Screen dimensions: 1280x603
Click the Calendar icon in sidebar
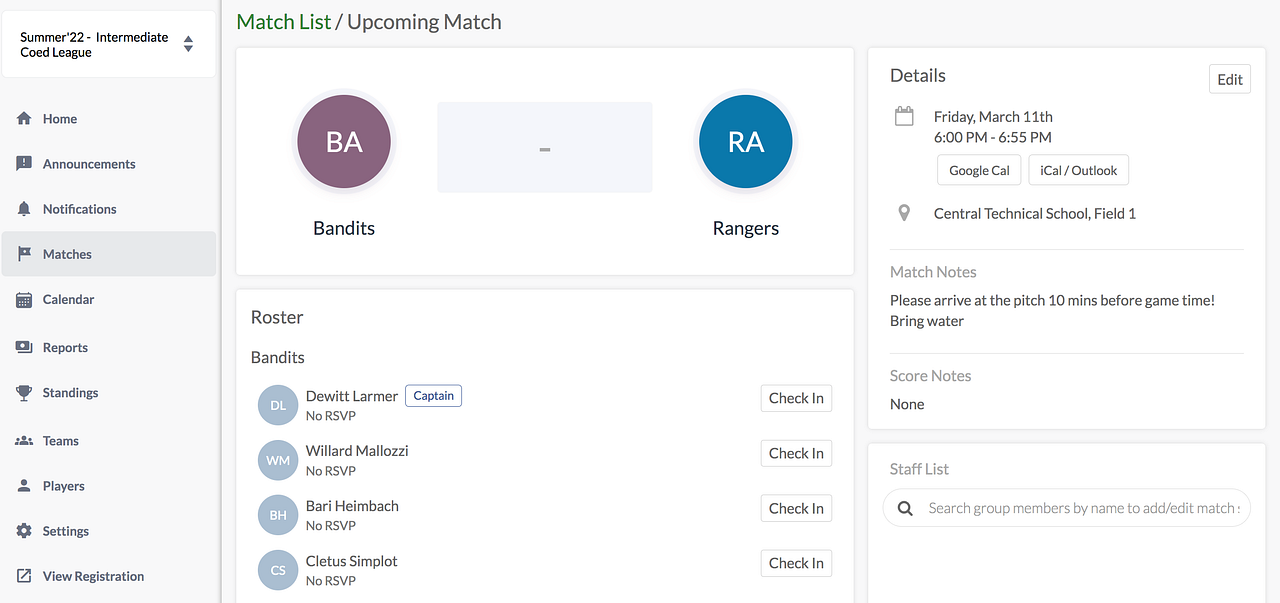[x=24, y=299]
